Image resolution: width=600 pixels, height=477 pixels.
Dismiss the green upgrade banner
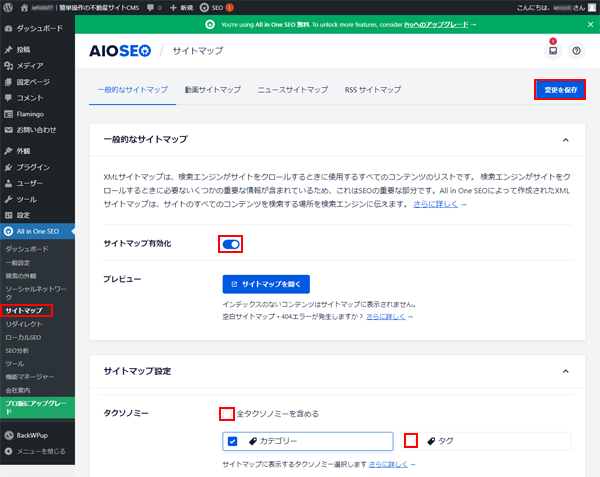tap(590, 24)
